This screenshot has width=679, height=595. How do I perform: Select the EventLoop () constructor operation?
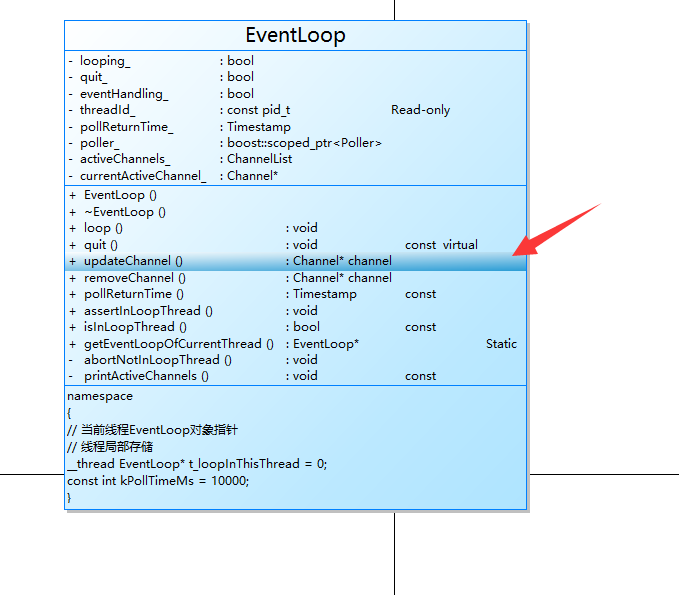295,195
